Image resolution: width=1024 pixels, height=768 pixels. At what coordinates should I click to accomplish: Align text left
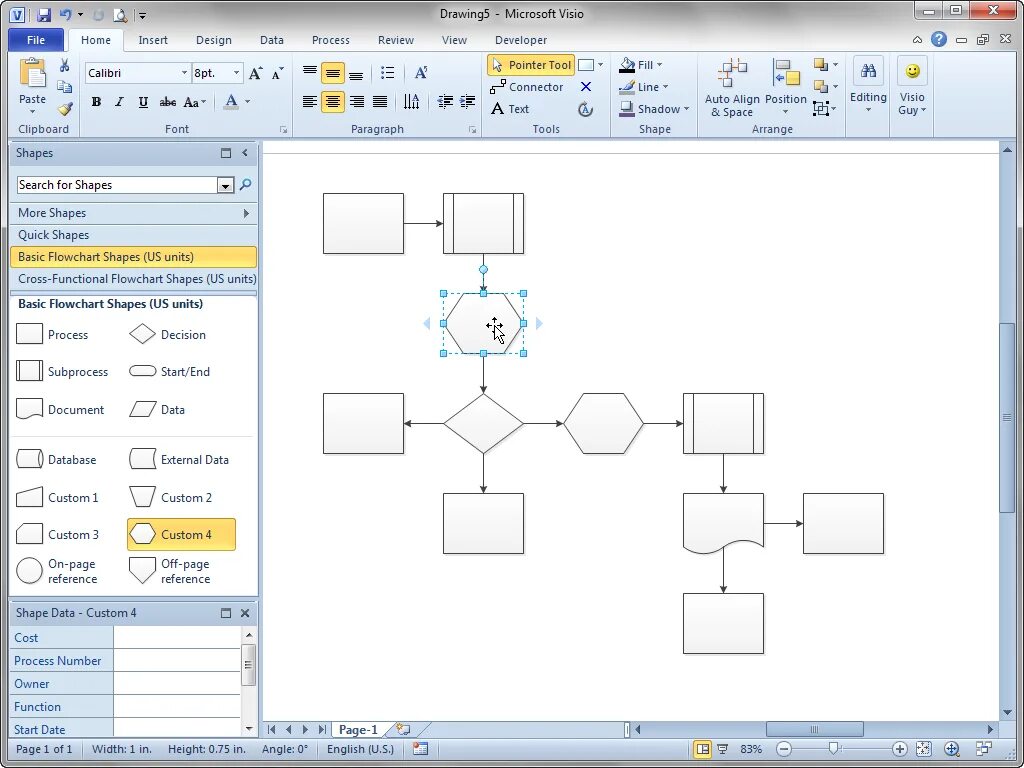[310, 101]
